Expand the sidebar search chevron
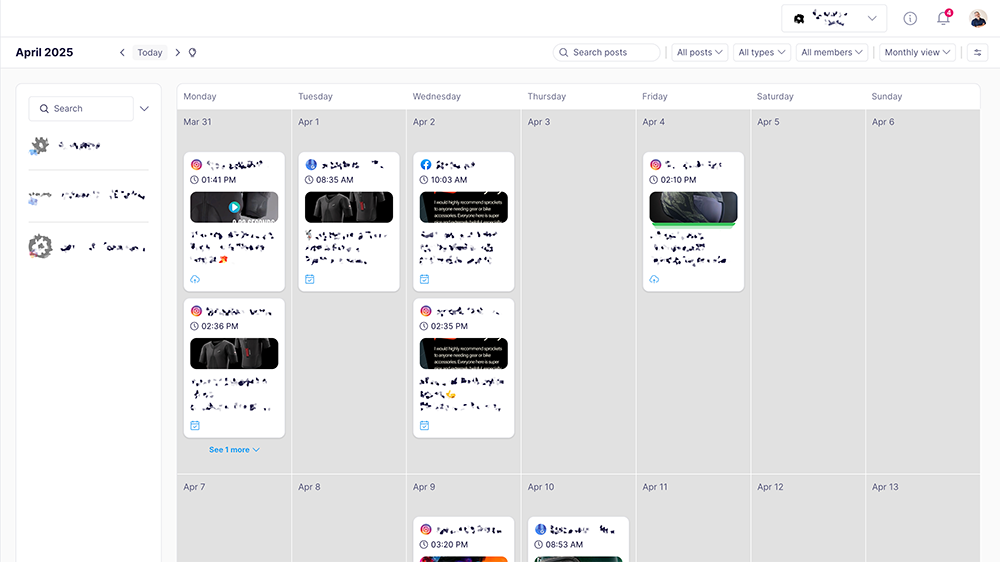 (145, 108)
